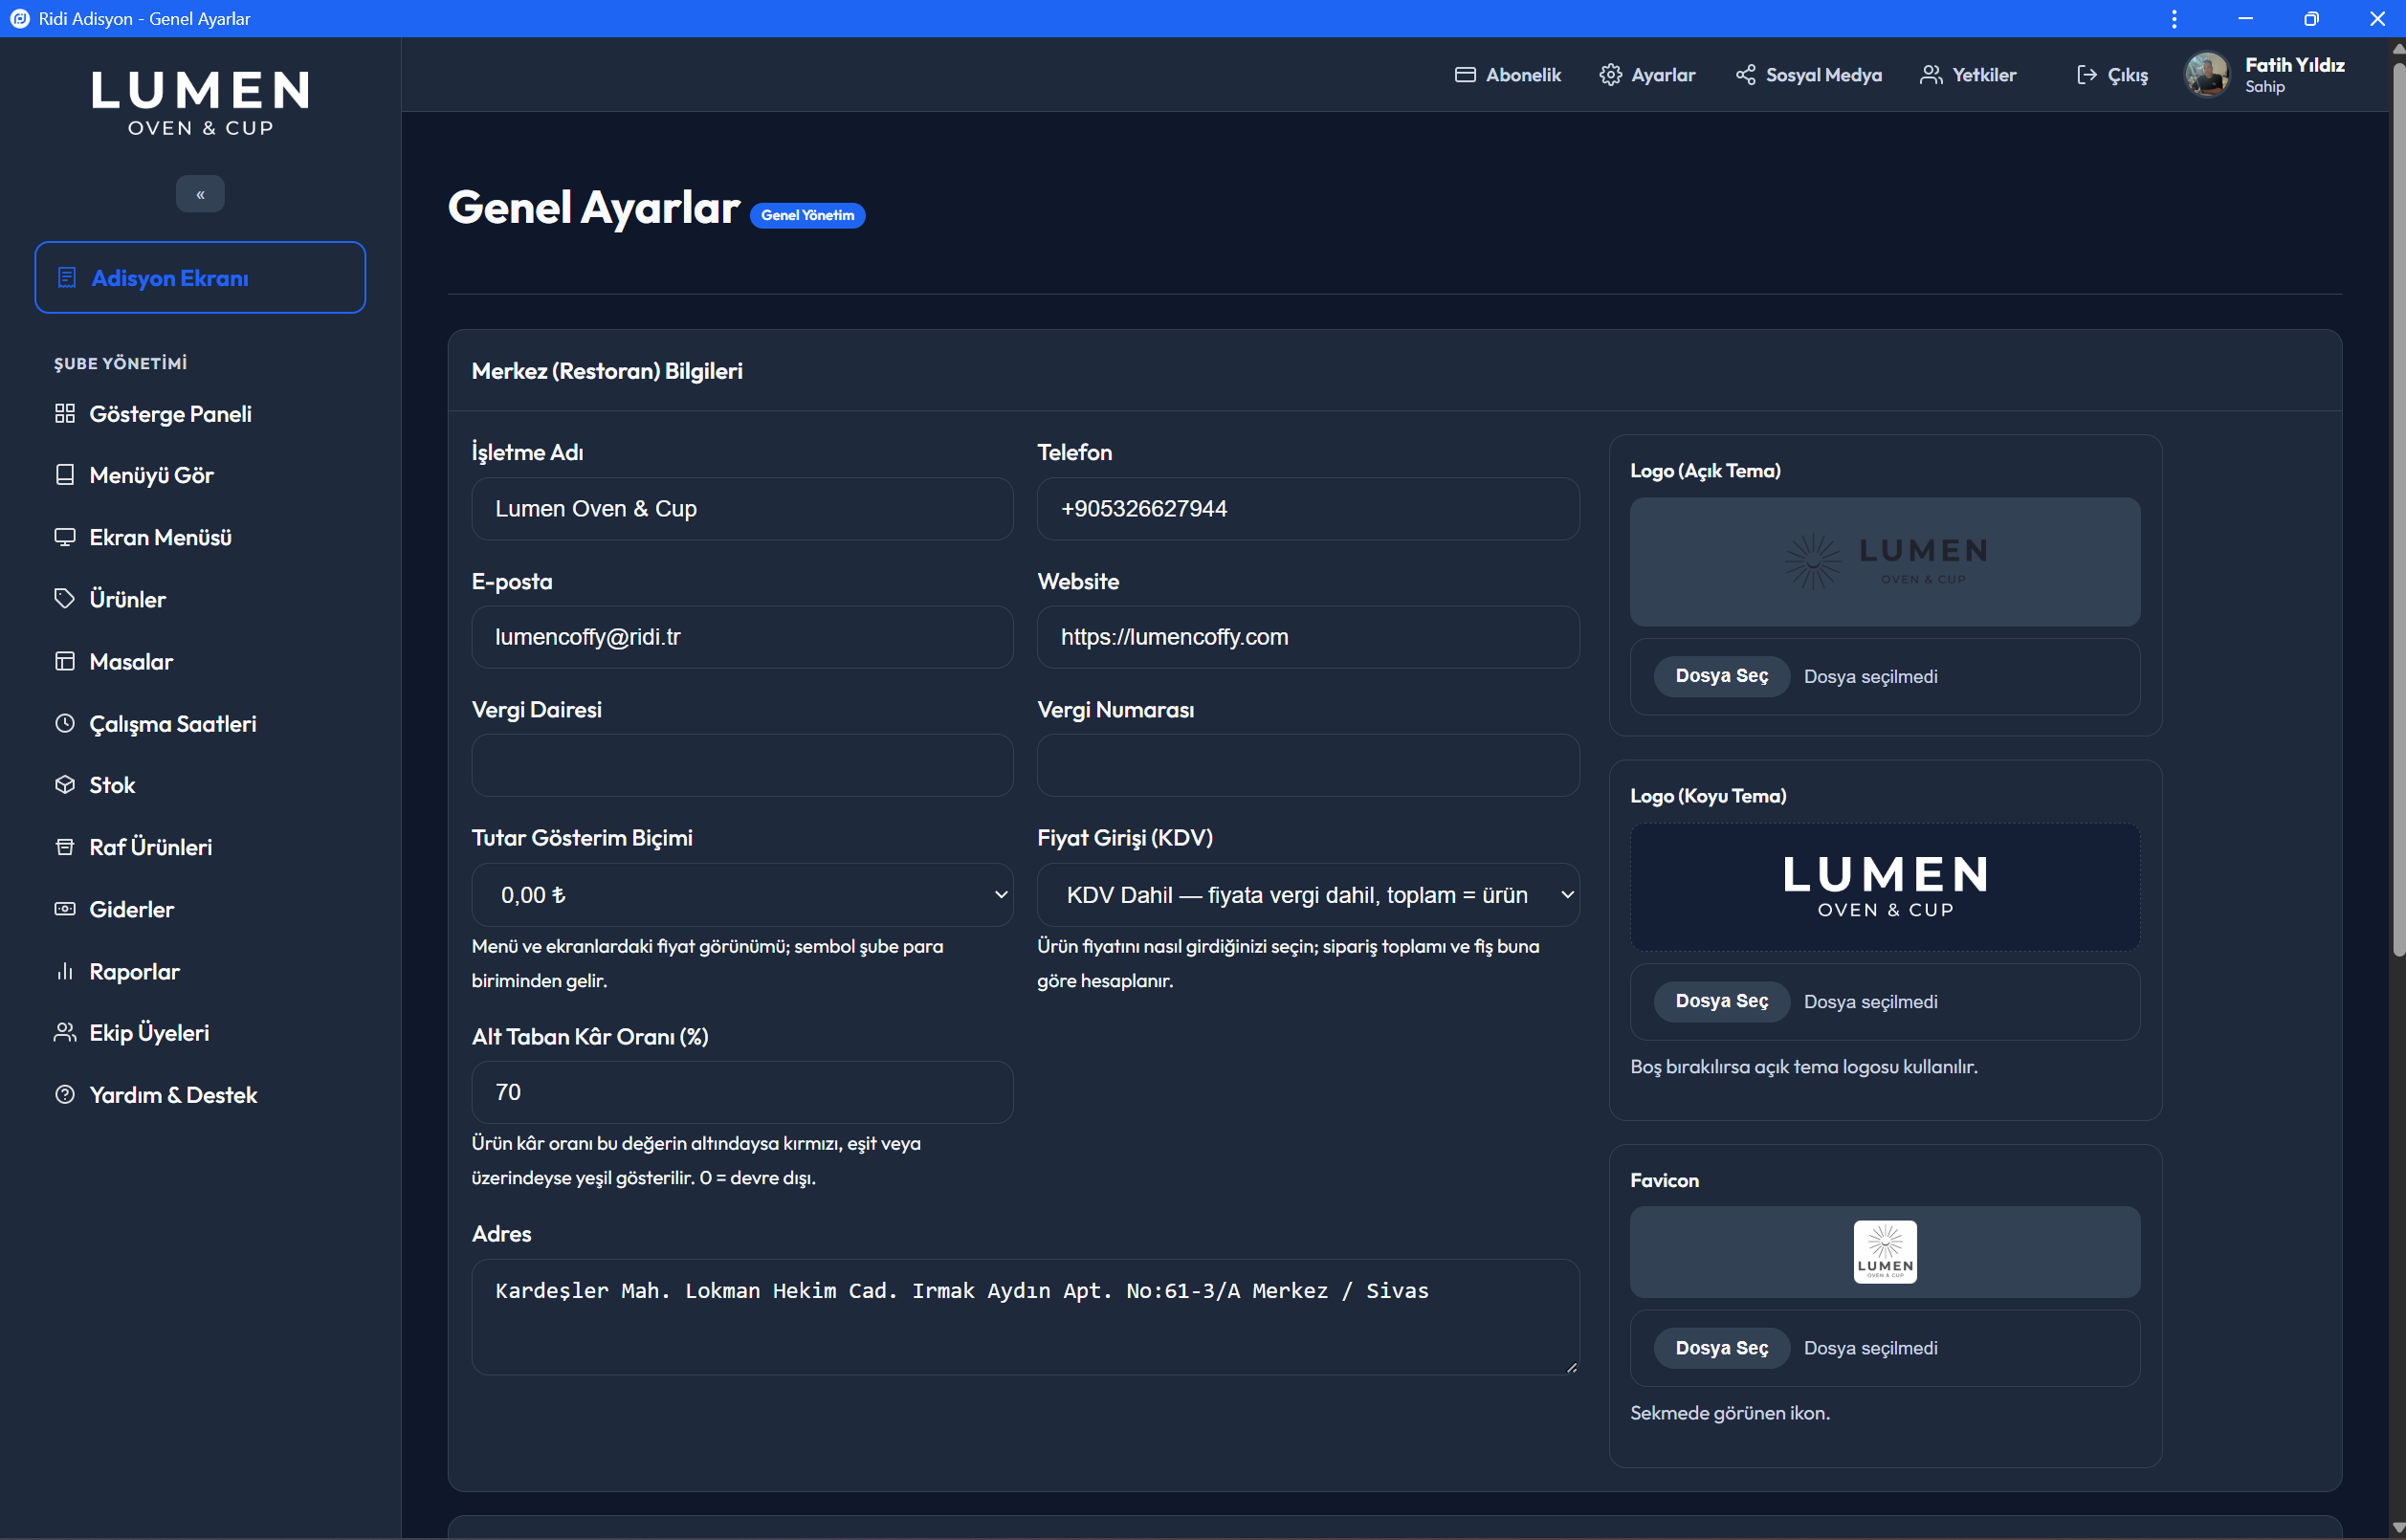Image resolution: width=2406 pixels, height=1540 pixels.
Task: Expand the Tutar Gösterim Biçimi dropdown
Action: [x=742, y=895]
